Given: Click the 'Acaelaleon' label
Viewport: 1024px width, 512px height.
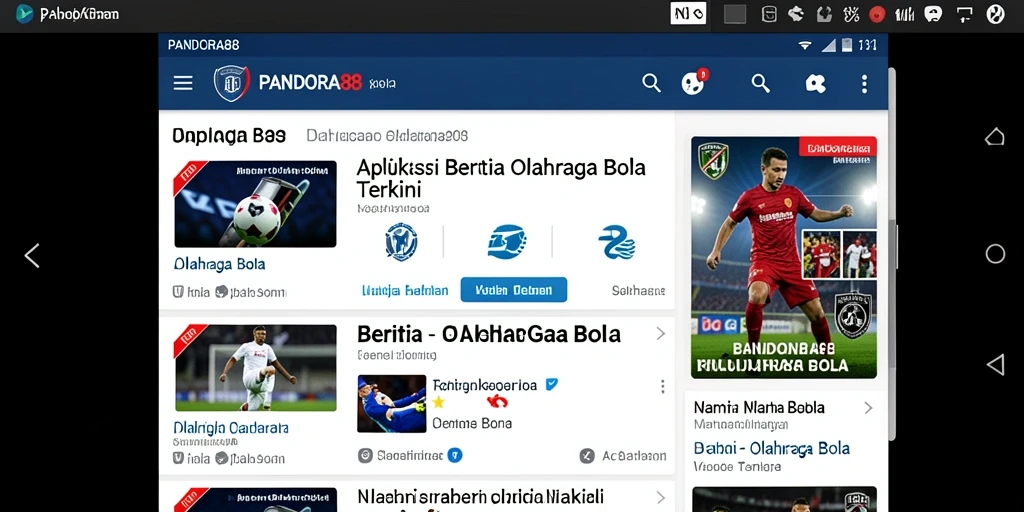Looking at the screenshot, I should (x=634, y=456).
